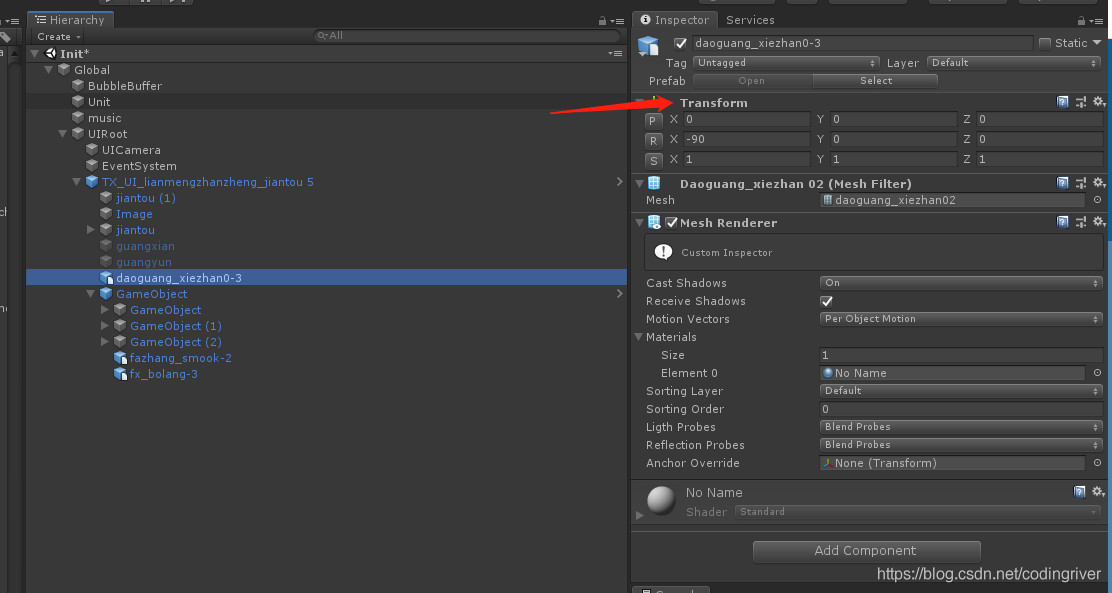
Task: Open the Create dropdown menu
Action: click(59, 36)
